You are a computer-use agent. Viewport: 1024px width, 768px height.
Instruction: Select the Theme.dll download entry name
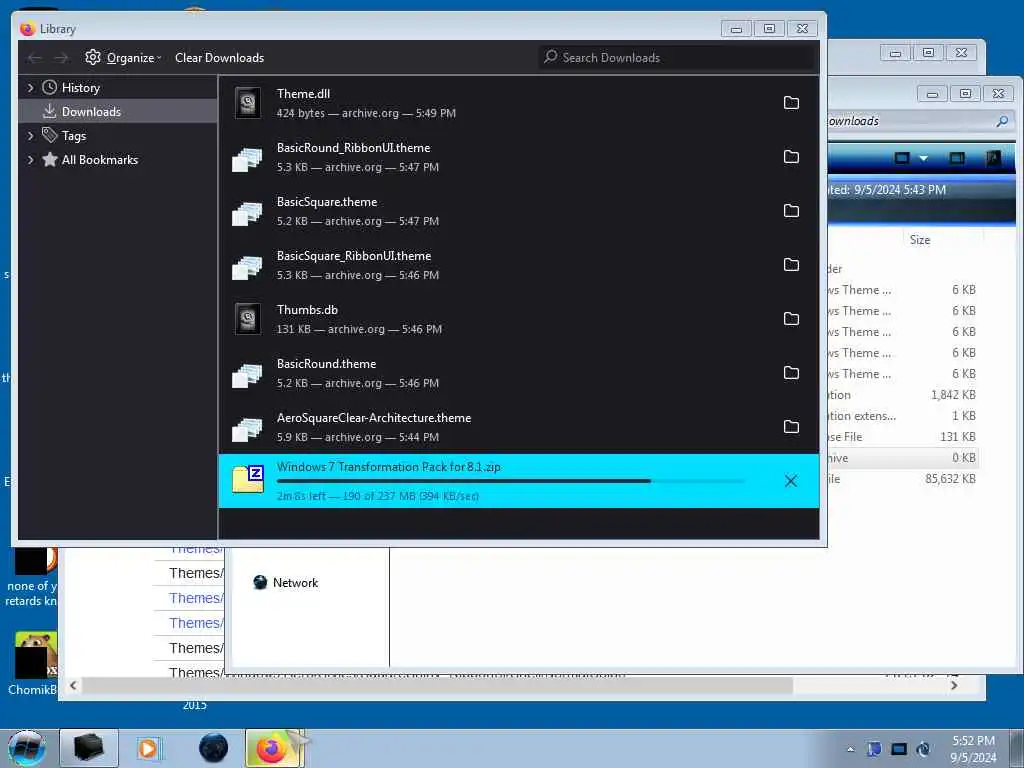[303, 93]
